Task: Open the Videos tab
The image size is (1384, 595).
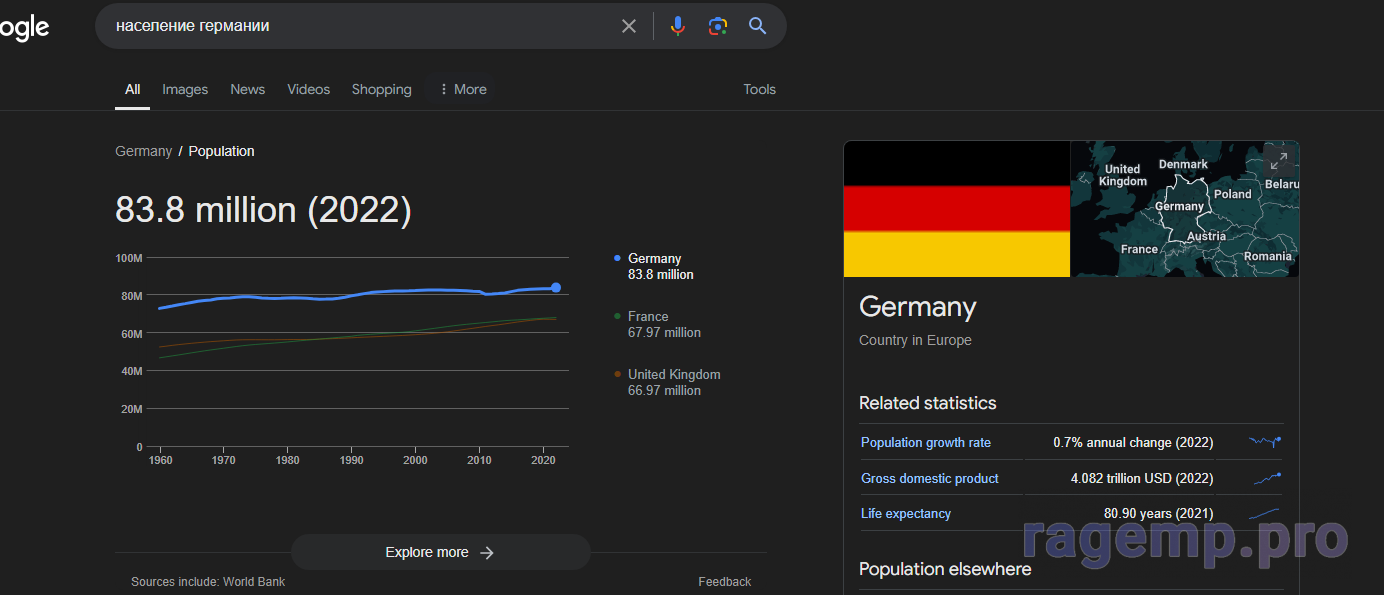Action: [x=308, y=89]
